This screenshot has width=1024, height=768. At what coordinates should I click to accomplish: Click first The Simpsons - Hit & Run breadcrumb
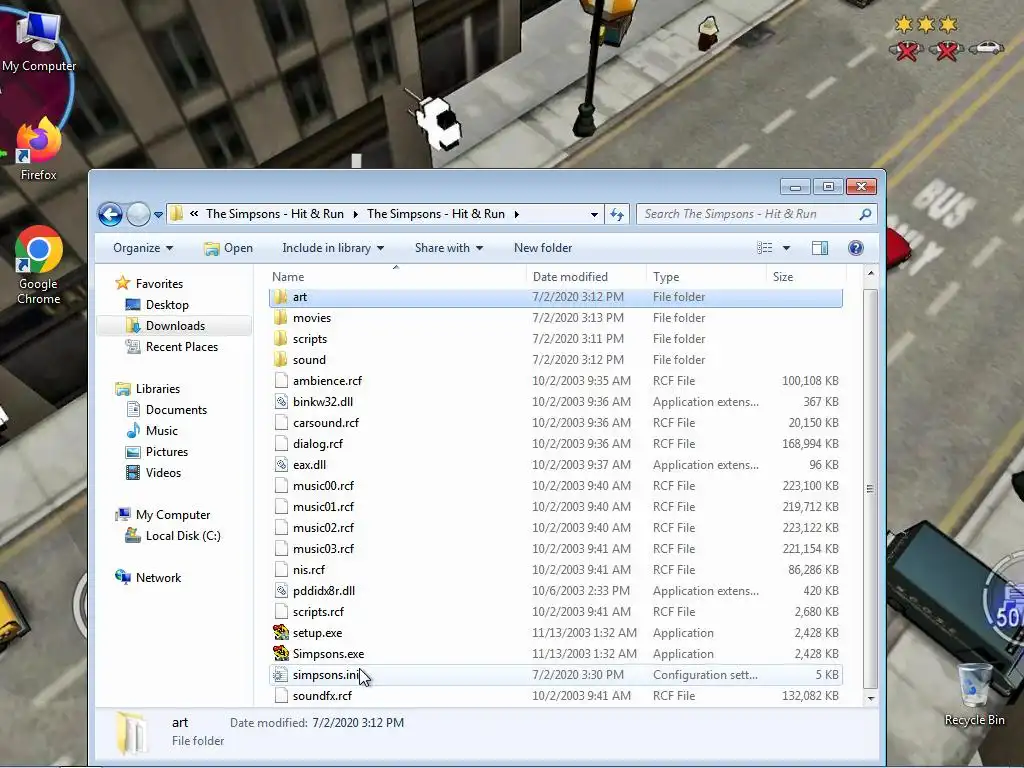click(274, 214)
